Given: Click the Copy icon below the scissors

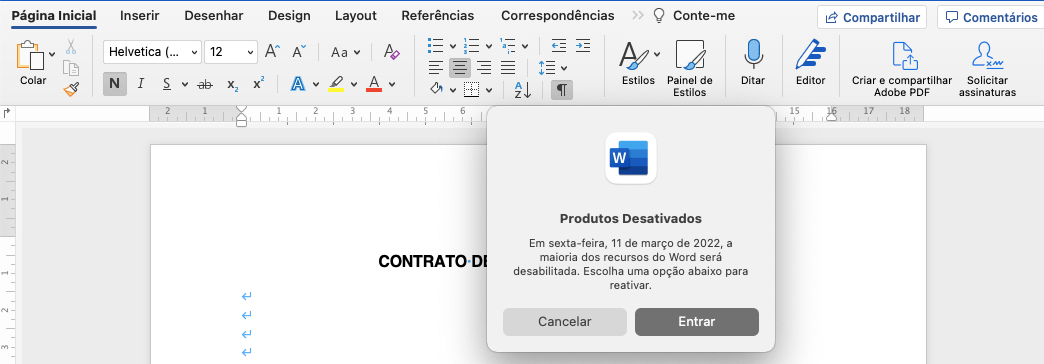Looking at the screenshot, I should click(71, 68).
